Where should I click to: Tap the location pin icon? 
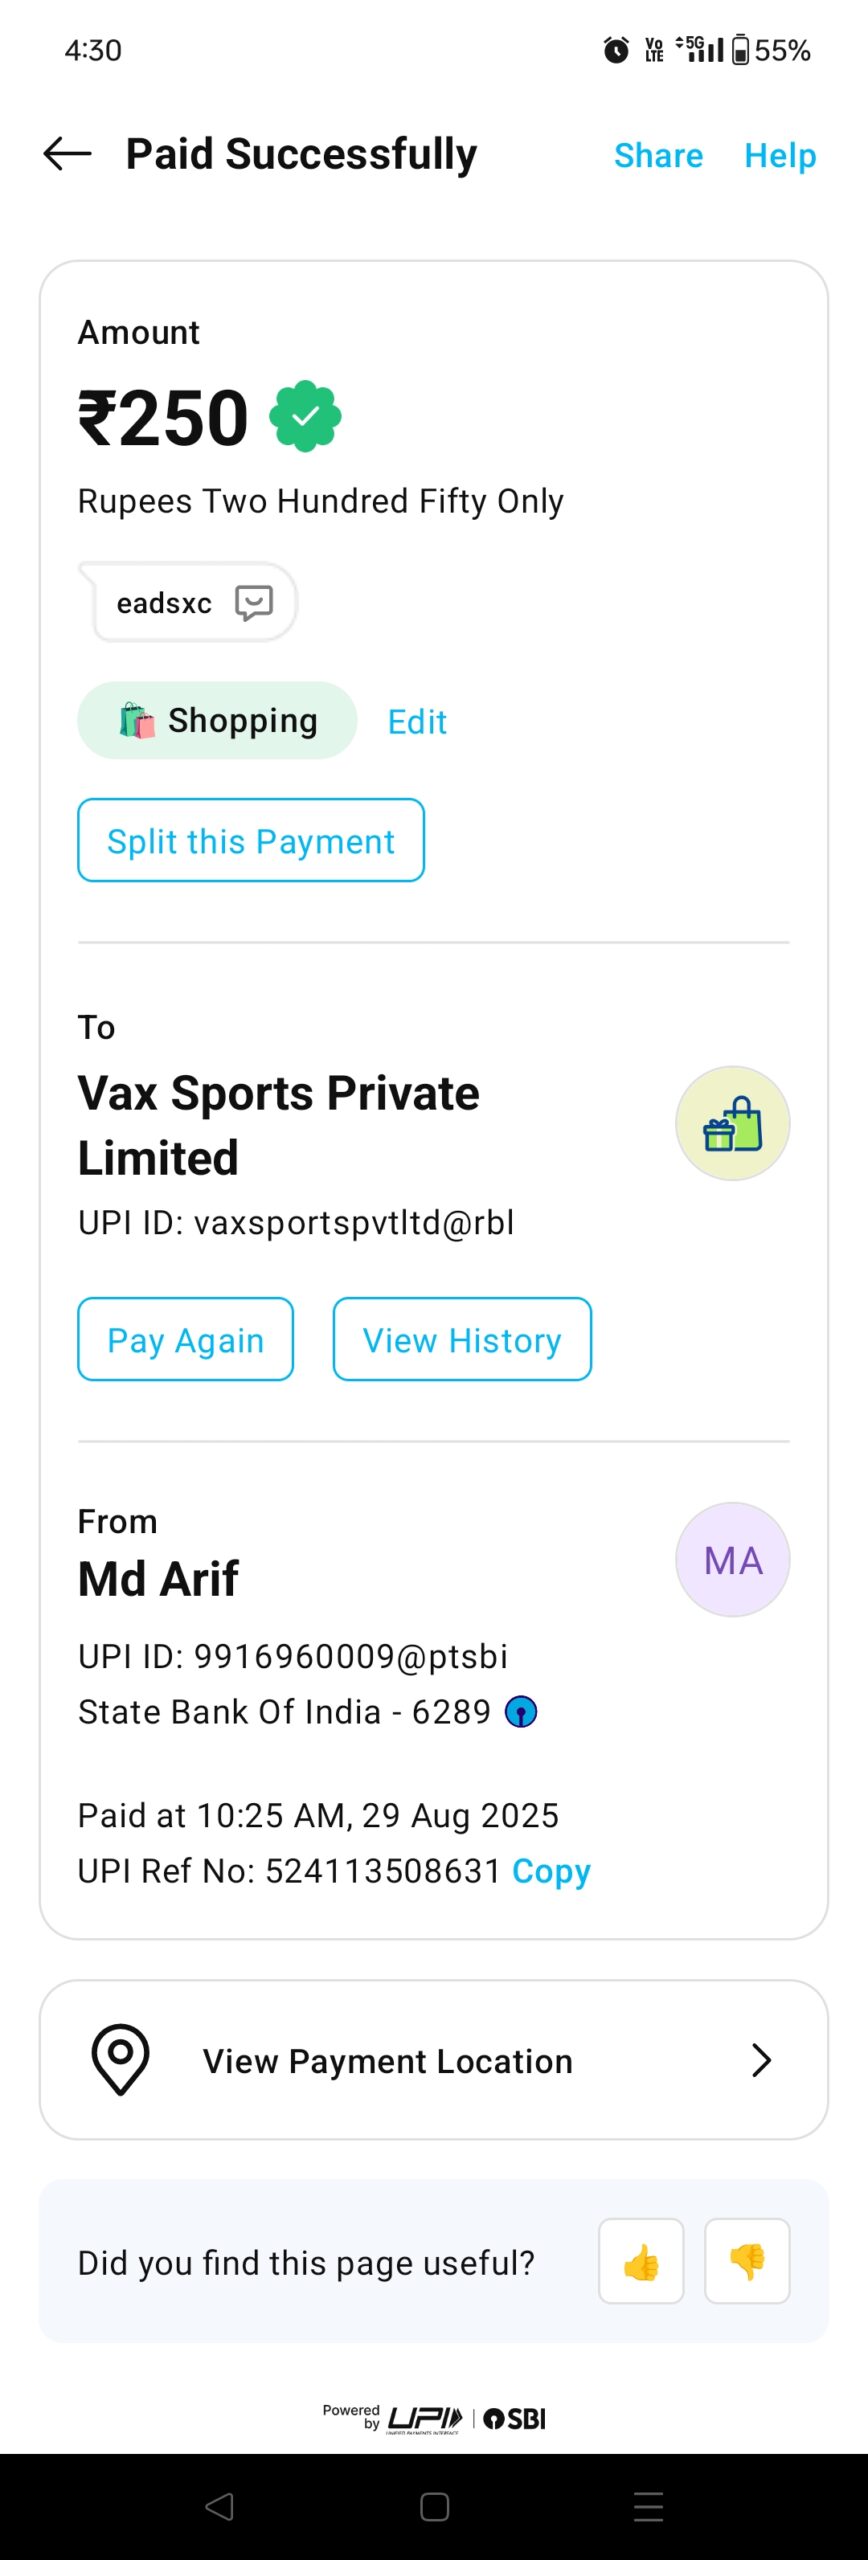[121, 2060]
